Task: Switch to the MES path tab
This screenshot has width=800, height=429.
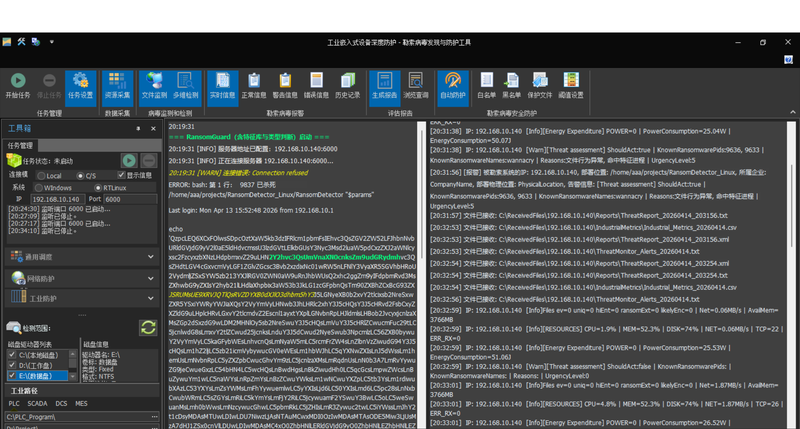Action: (x=81, y=403)
